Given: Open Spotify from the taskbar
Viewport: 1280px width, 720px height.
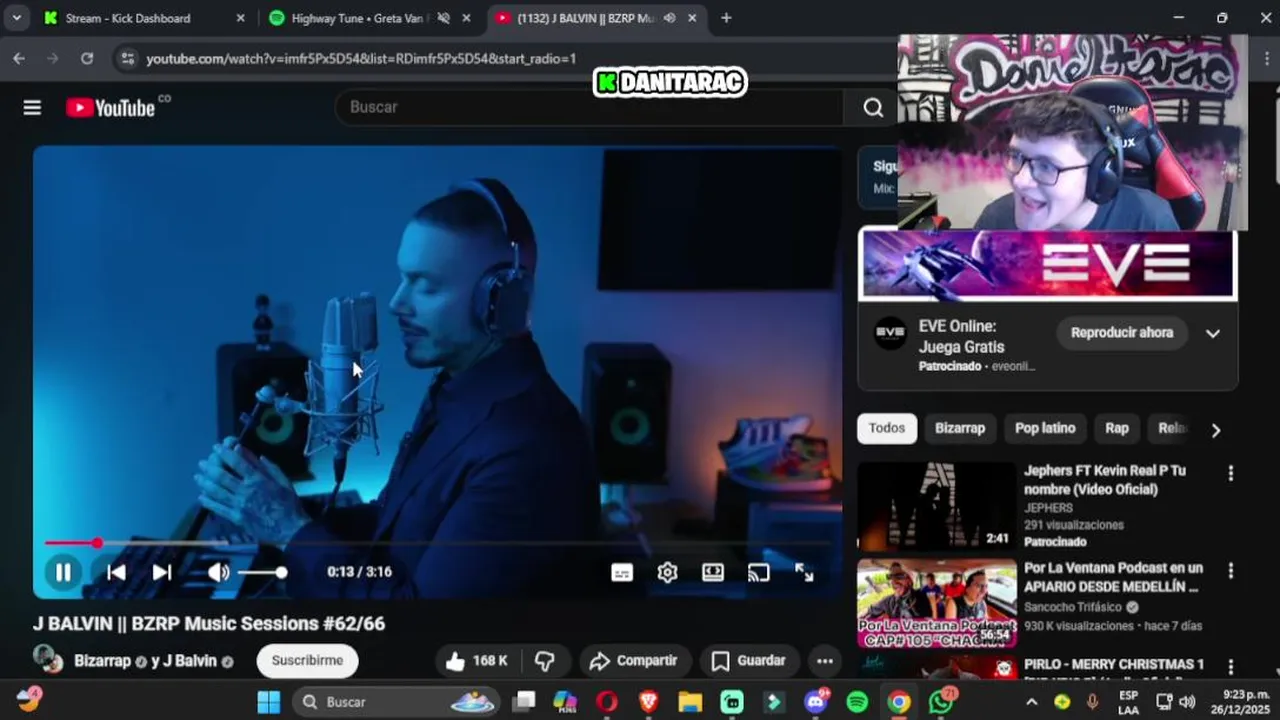Looking at the screenshot, I should tap(857, 702).
